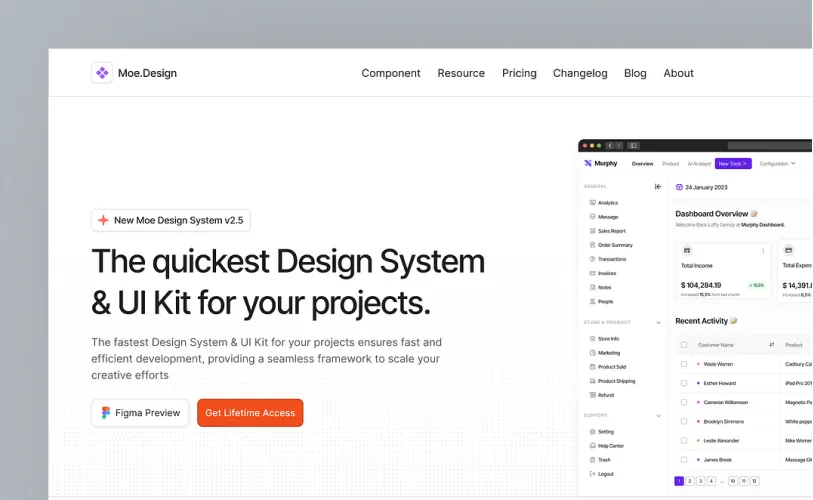The height and width of the screenshot is (500, 813).
Task: Open the Total Income card three-dot menu
Action: [764, 250]
